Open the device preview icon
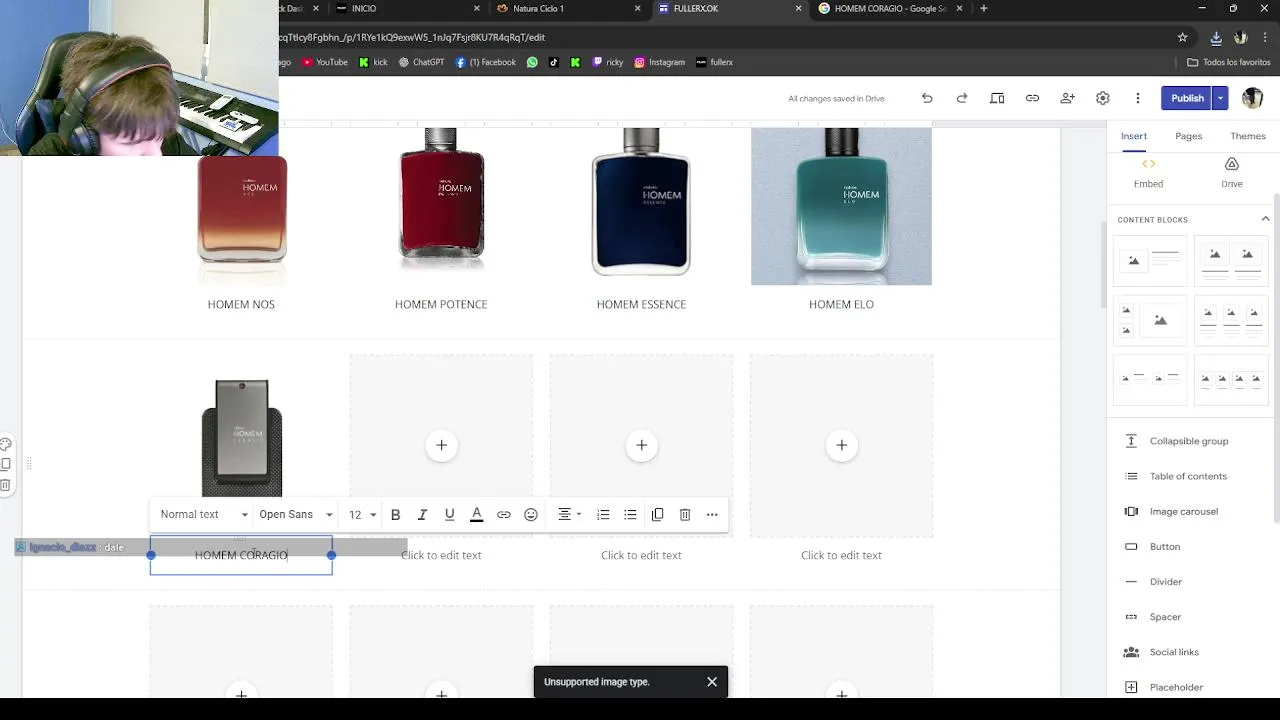Screen dimensions: 1280x720 (x=997, y=98)
